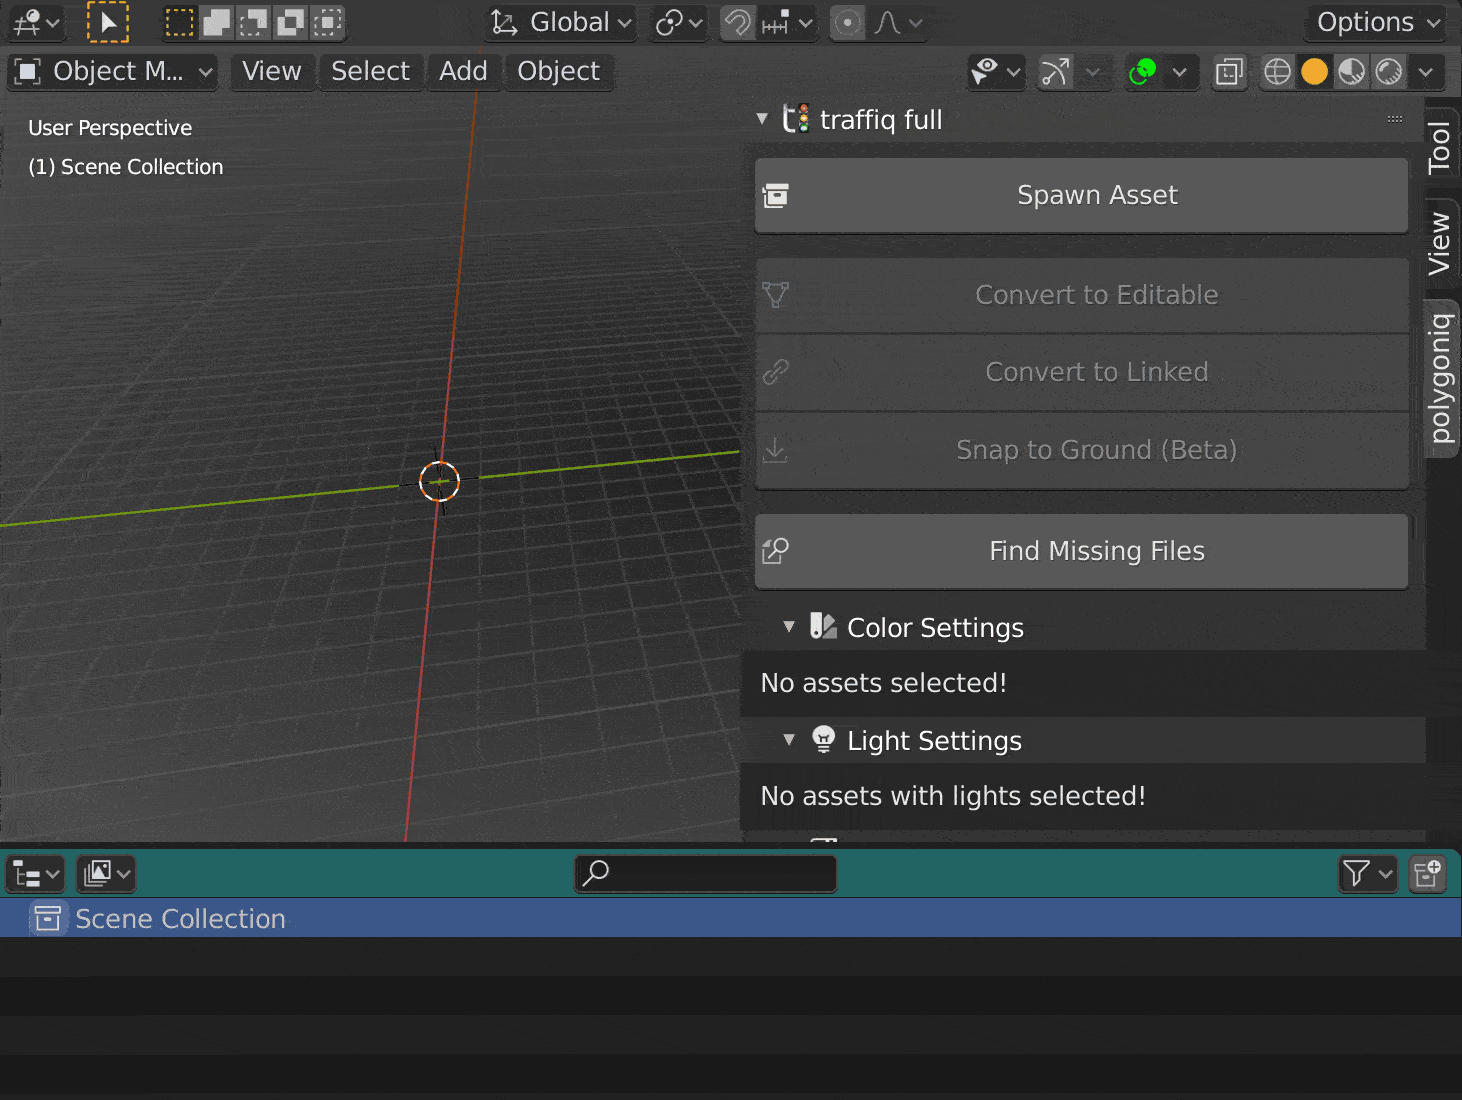Toggle X-Ray mode in the viewport
1462x1100 pixels.
tap(1229, 72)
